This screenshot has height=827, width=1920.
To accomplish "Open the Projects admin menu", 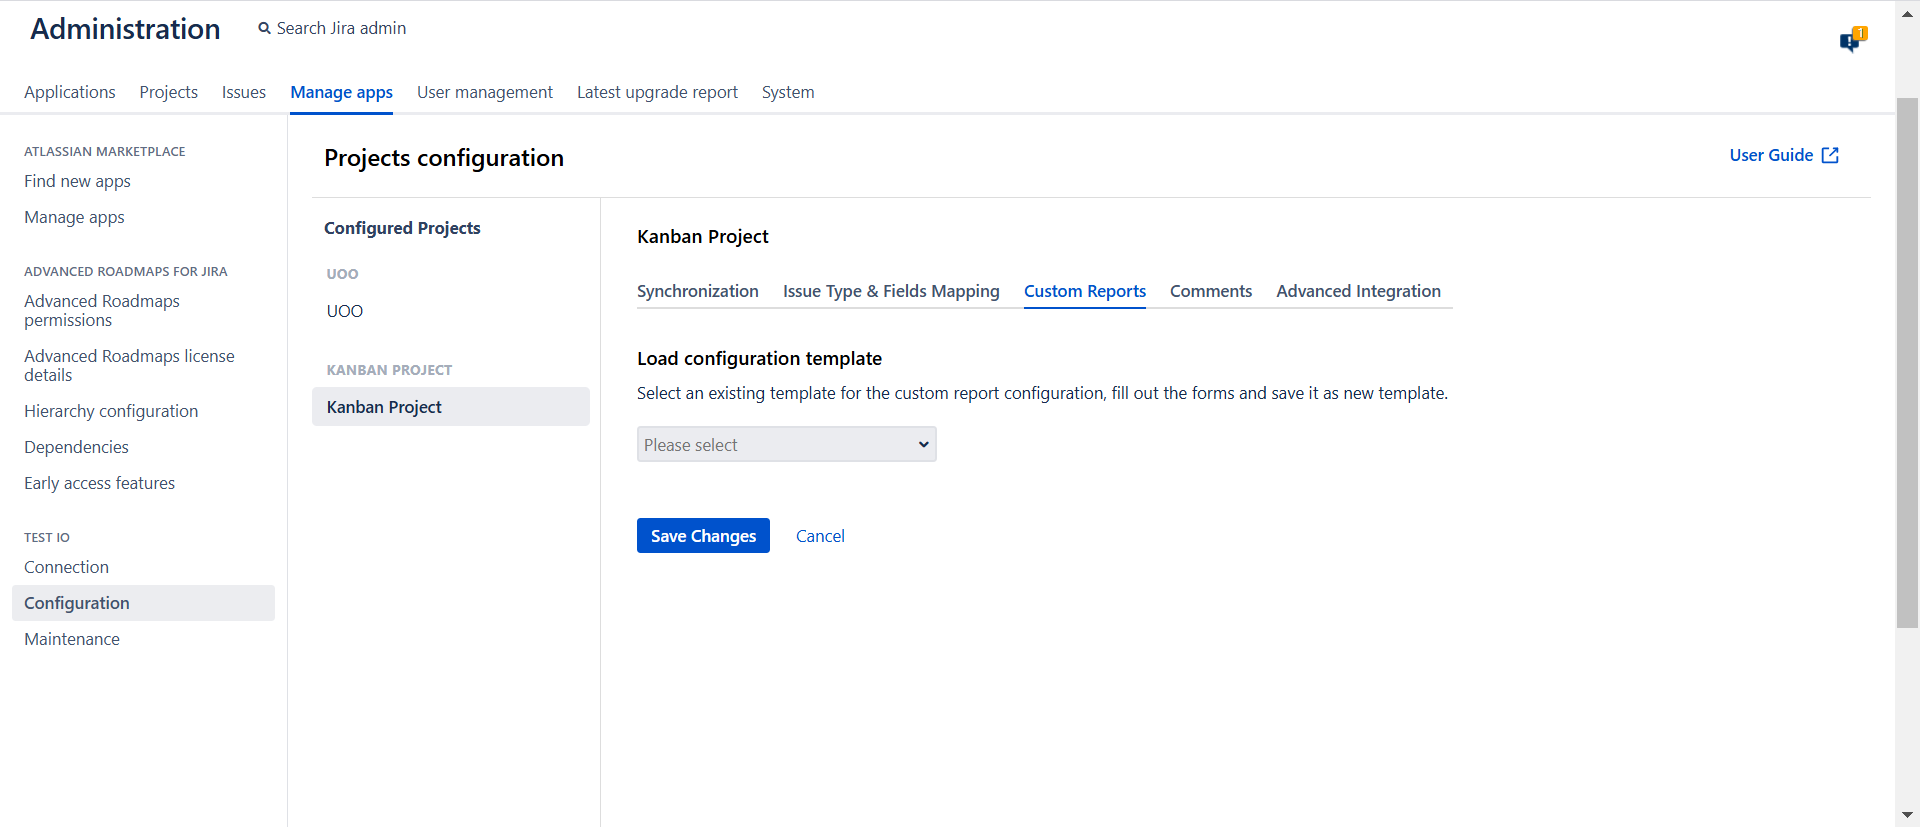I will (168, 92).
